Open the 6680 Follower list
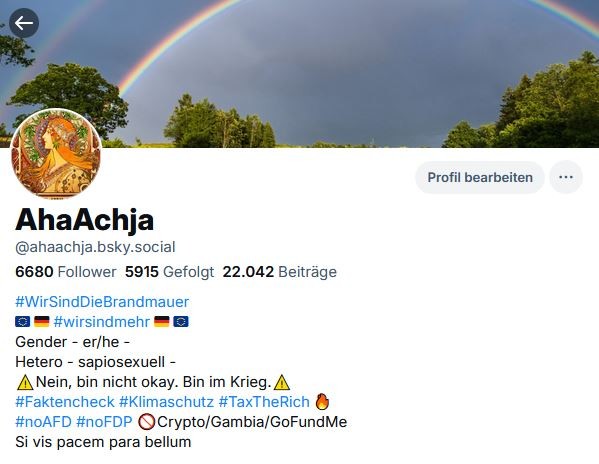Image resolution: width=599 pixels, height=464 pixels. 66,272
